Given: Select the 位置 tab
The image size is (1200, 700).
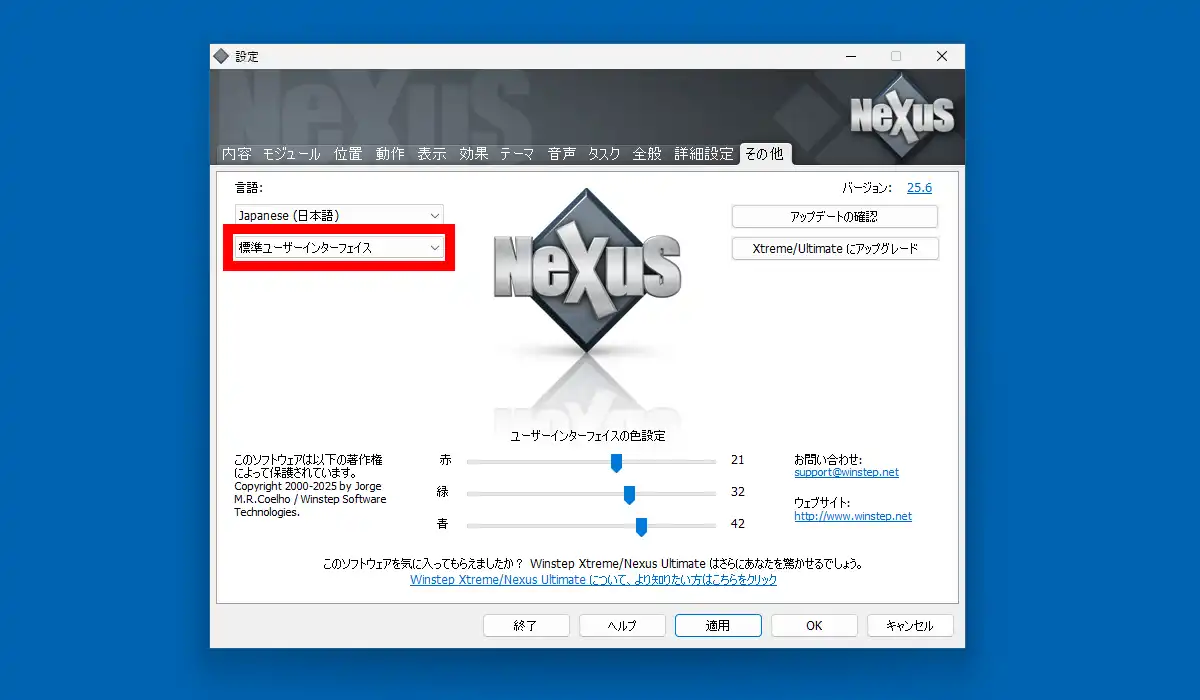Looking at the screenshot, I should 348,154.
